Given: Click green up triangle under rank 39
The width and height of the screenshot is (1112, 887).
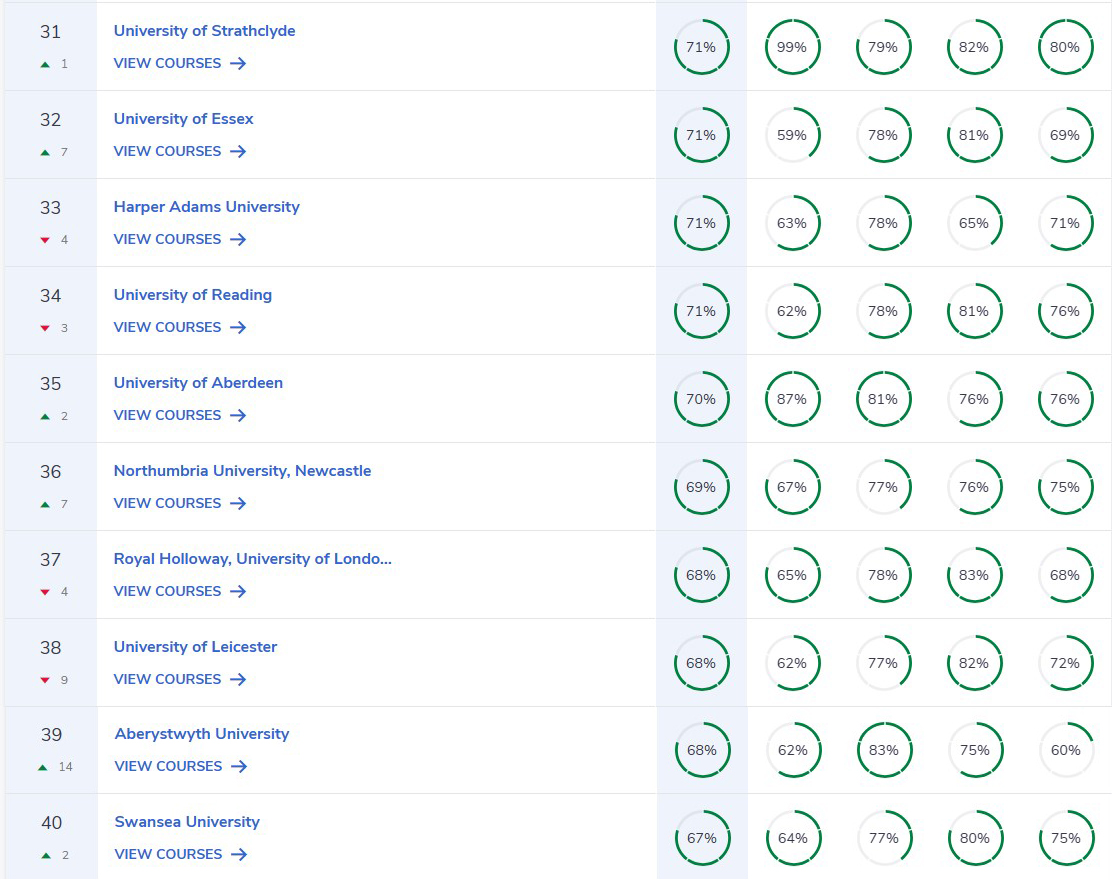Looking at the screenshot, I should pos(43,768).
